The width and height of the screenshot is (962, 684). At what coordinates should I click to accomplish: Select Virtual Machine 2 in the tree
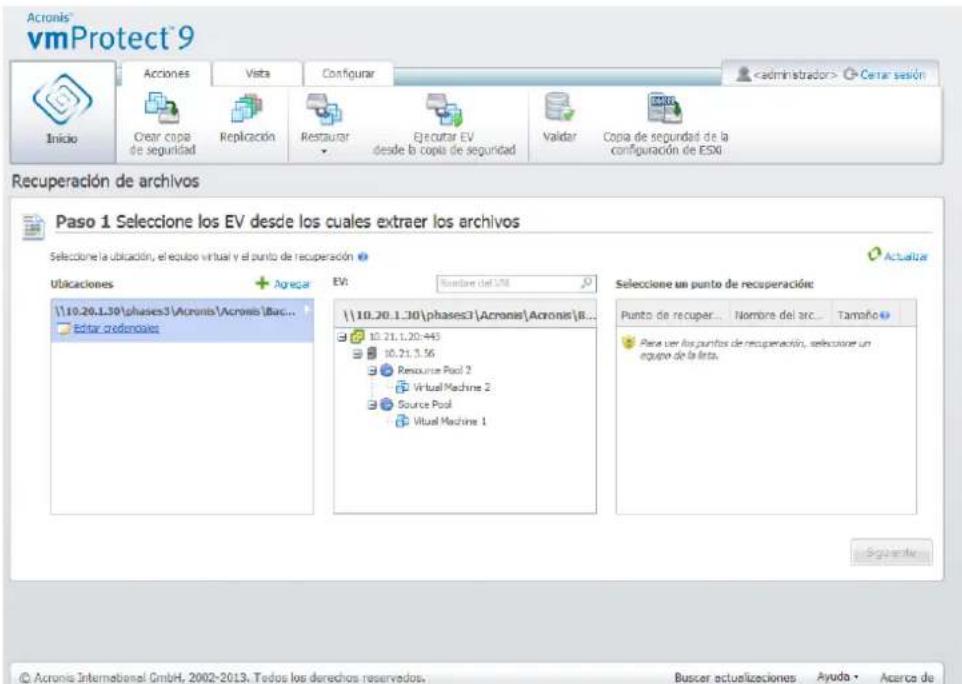[x=452, y=387]
